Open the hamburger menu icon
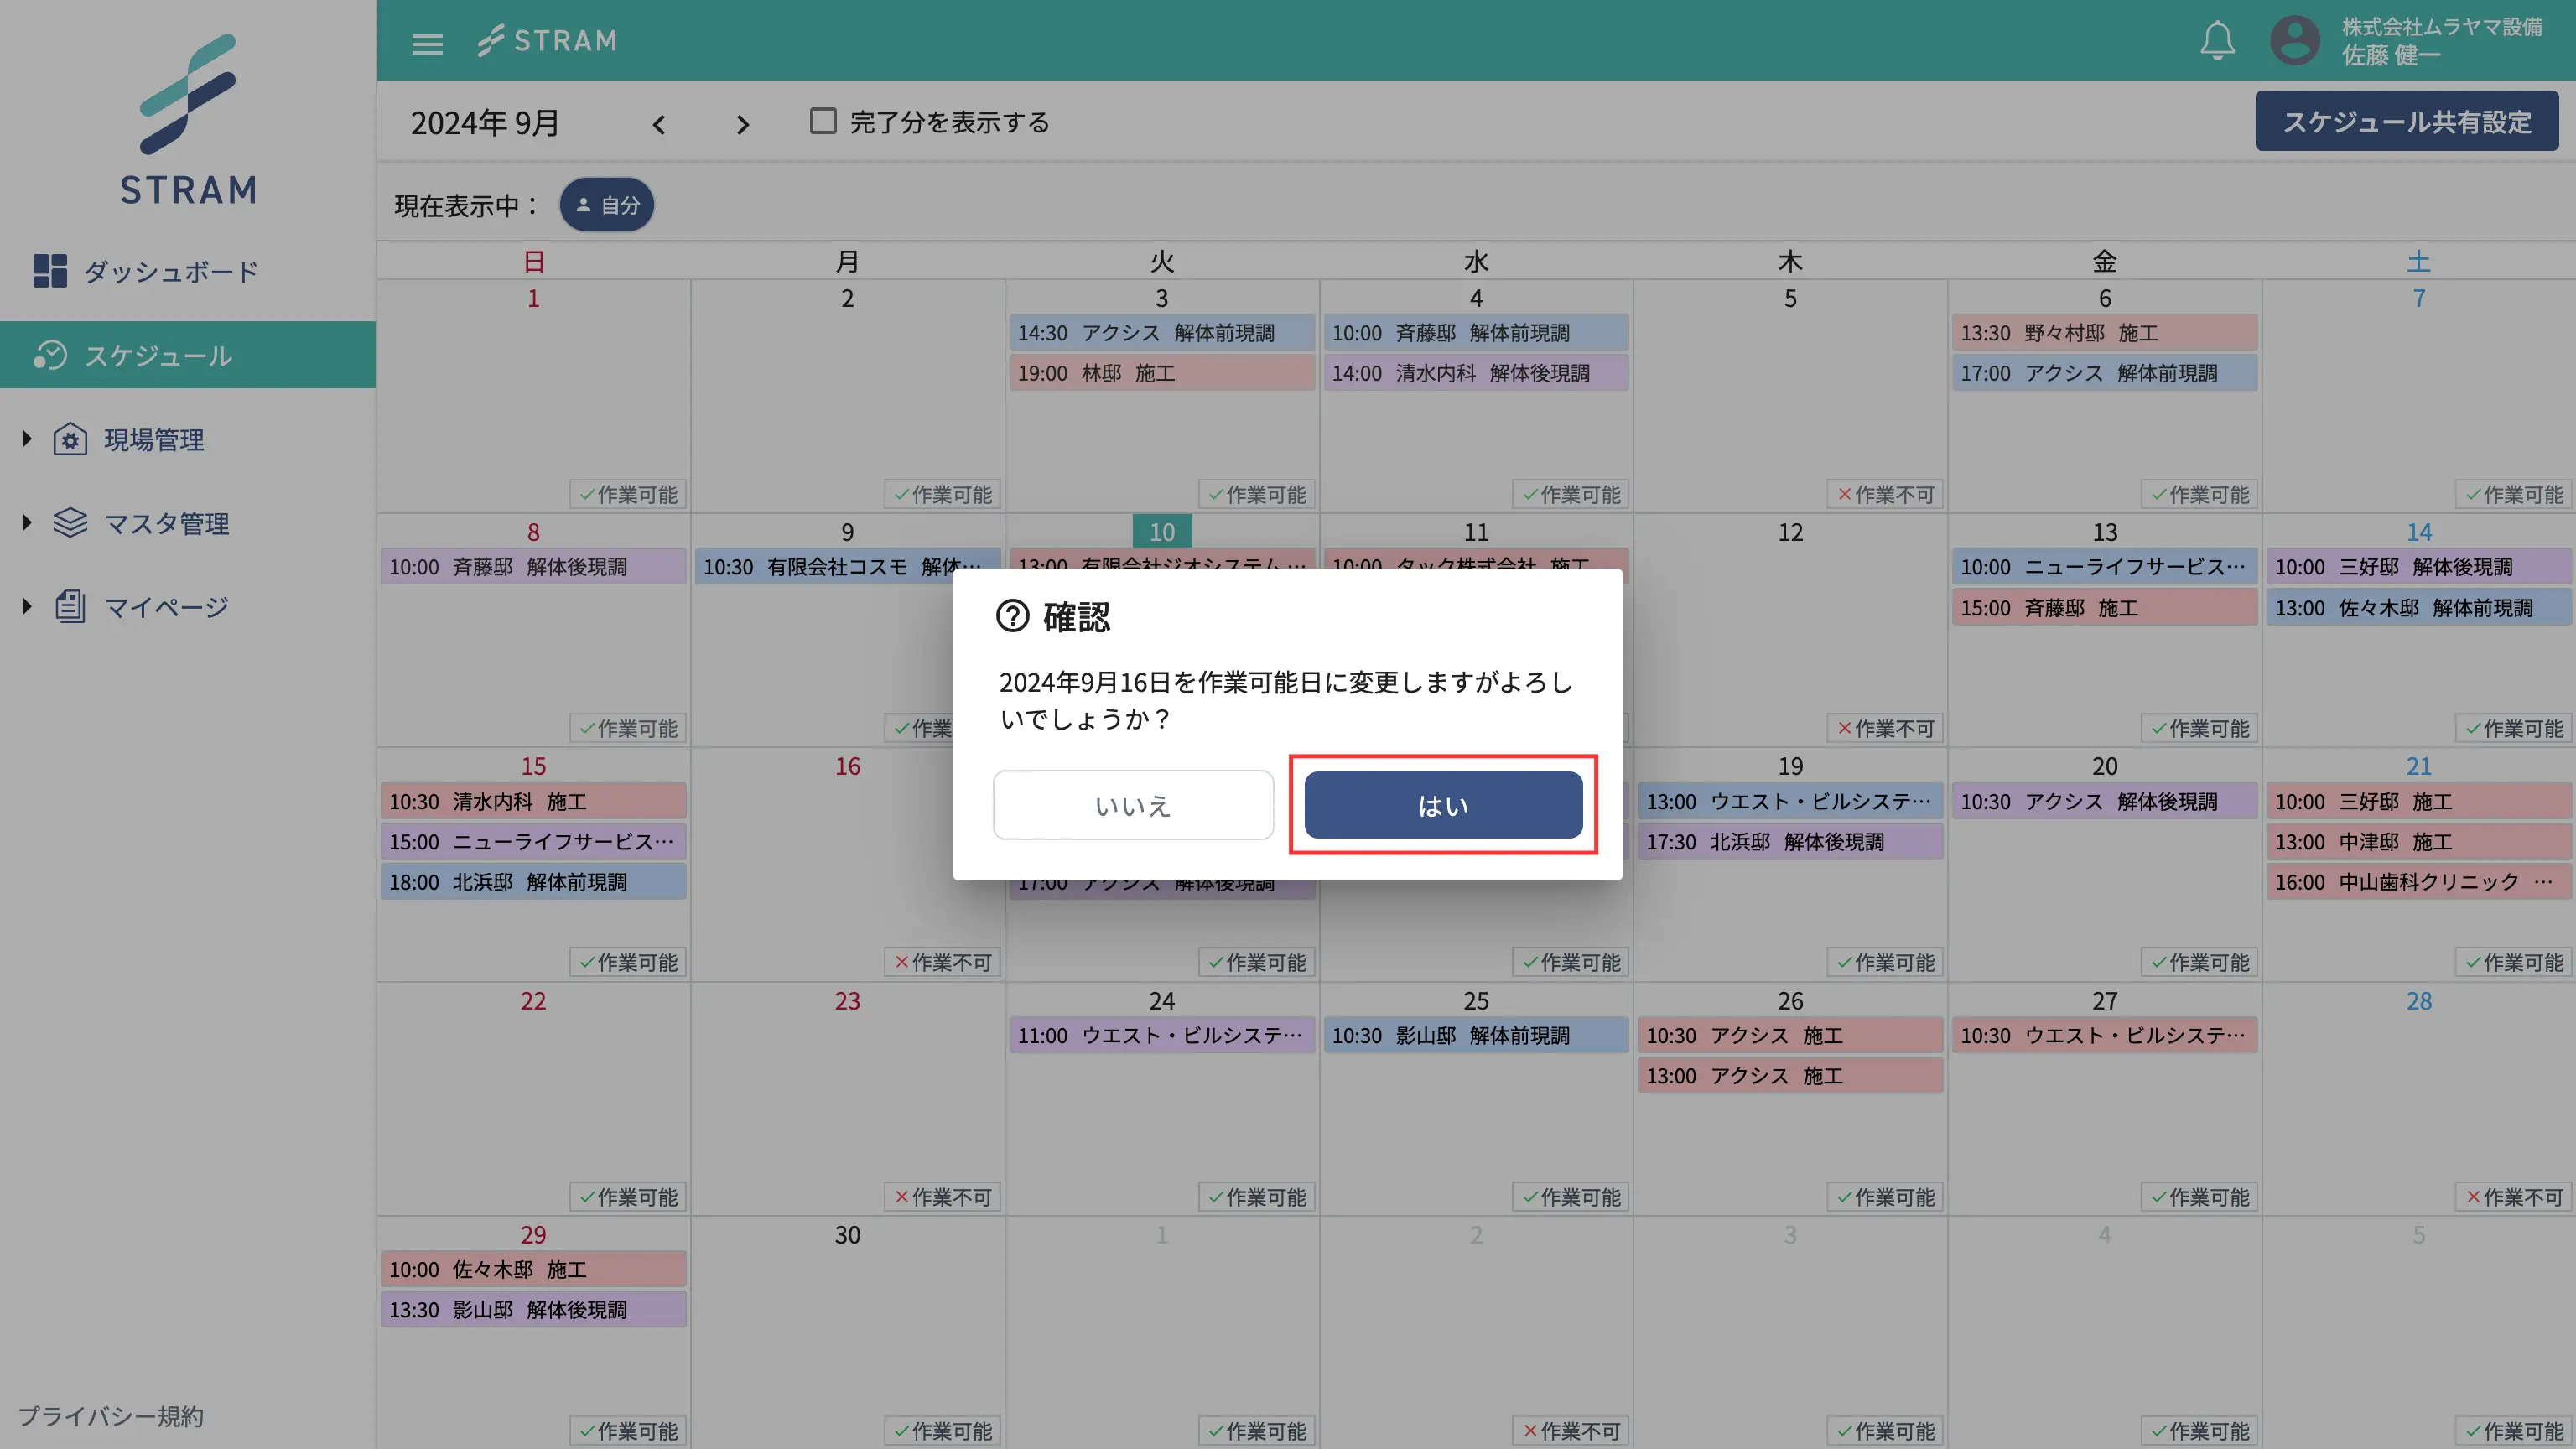 click(x=427, y=43)
